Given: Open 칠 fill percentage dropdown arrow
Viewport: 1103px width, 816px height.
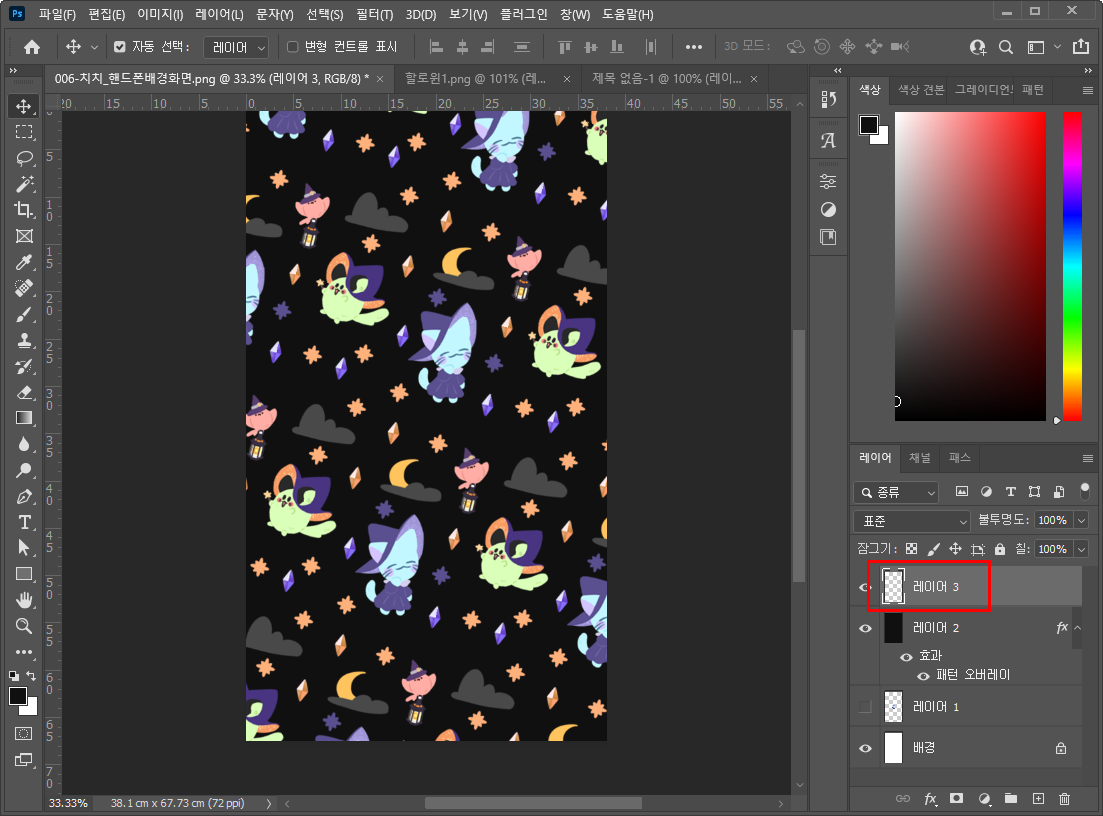Looking at the screenshot, I should pos(1082,549).
